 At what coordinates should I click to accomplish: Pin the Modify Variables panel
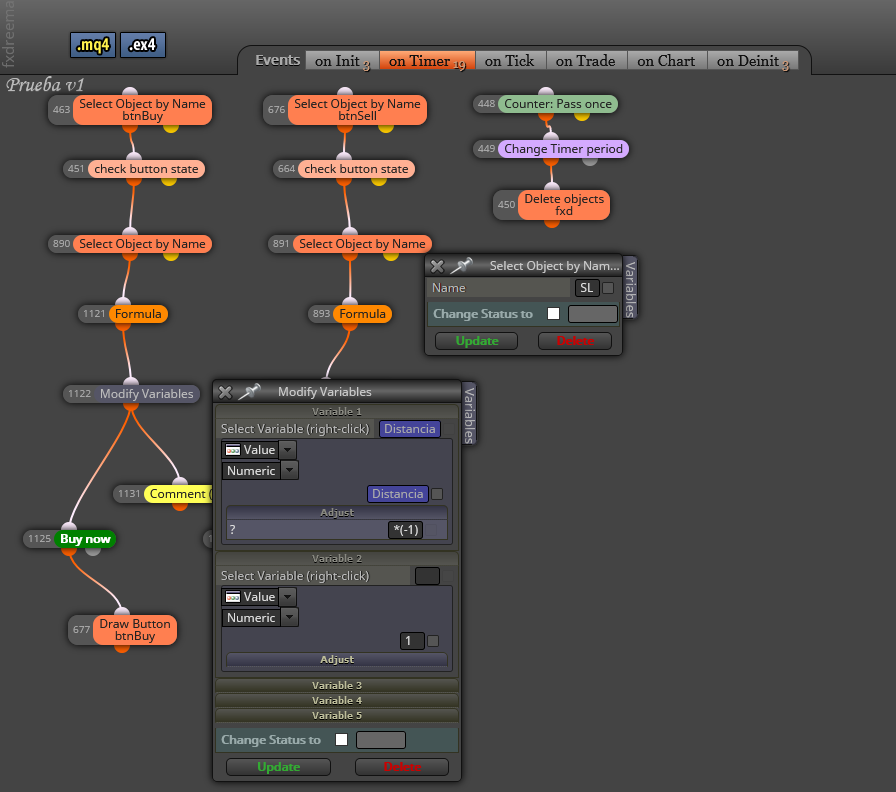click(250, 391)
